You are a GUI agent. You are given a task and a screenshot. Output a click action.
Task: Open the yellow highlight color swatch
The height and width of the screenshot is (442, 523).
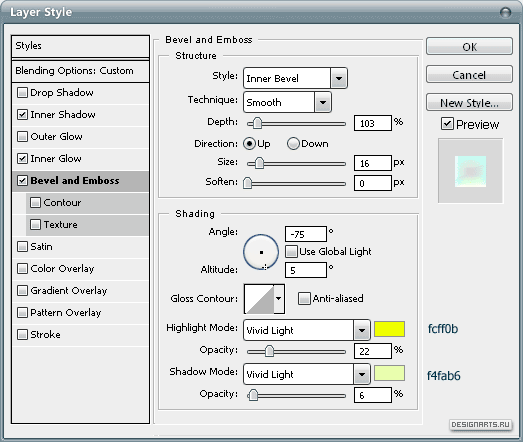[390, 329]
